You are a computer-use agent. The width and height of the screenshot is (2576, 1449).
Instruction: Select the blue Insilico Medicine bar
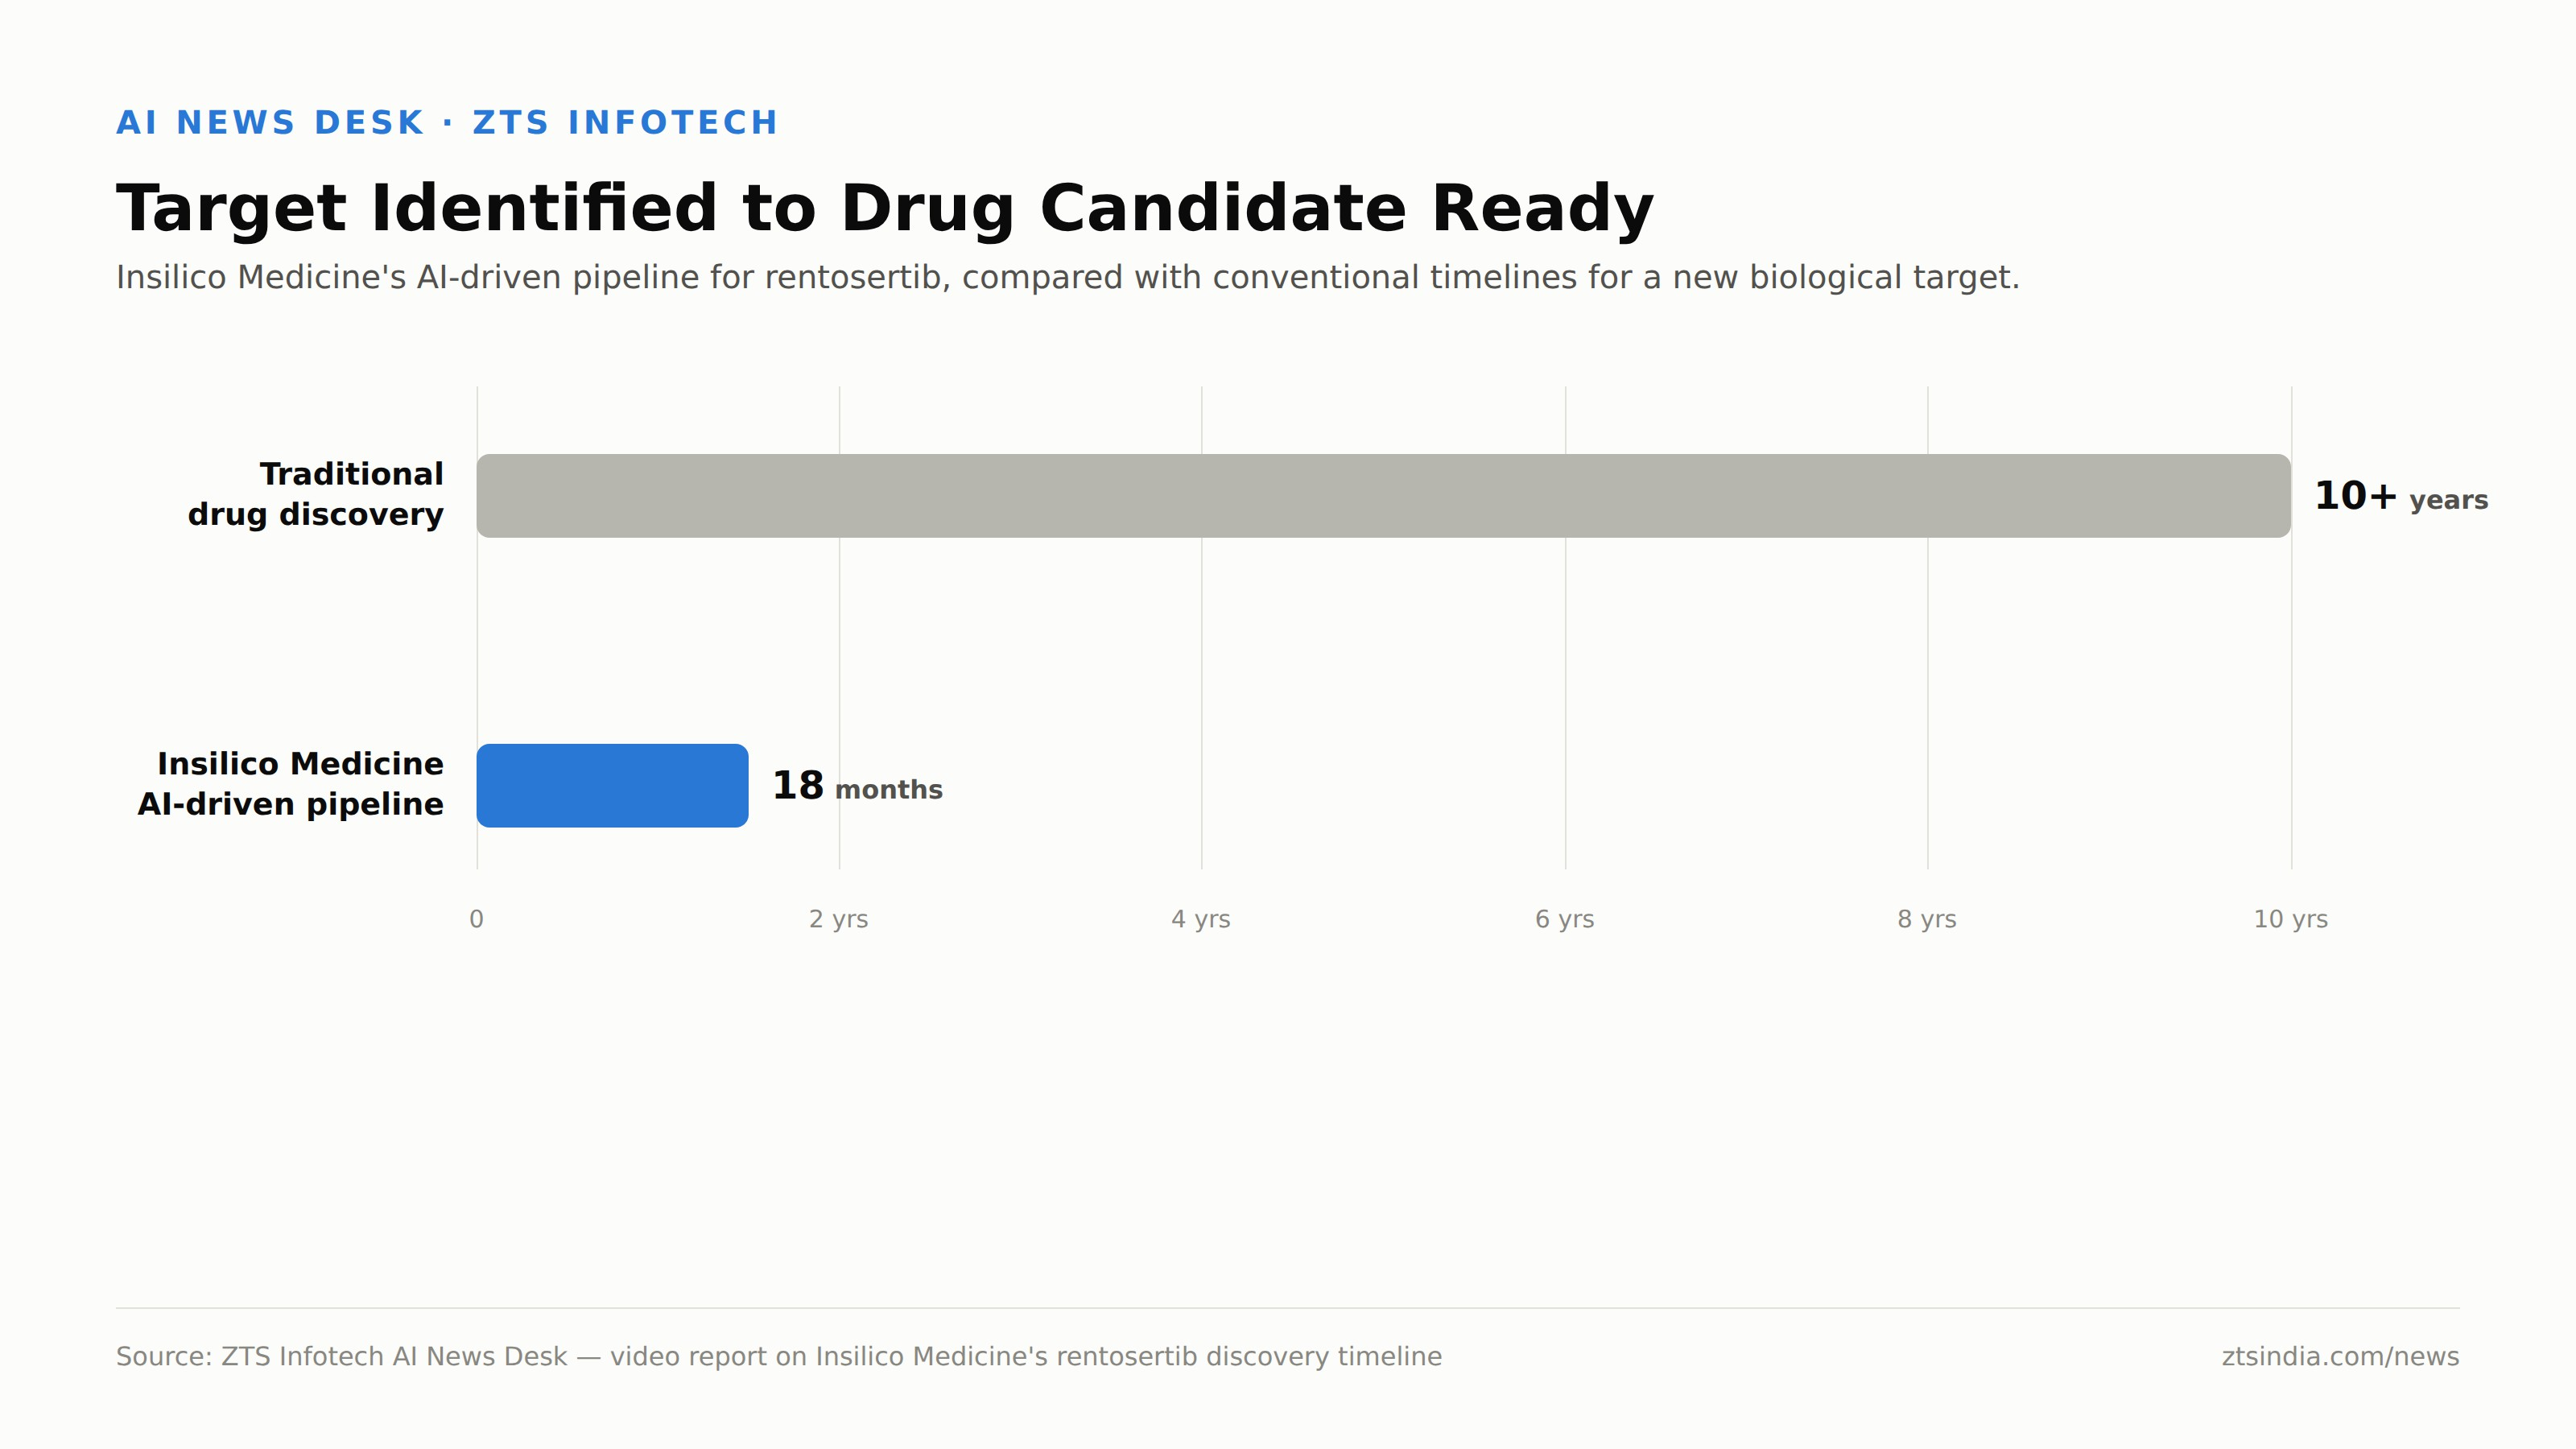612,785
